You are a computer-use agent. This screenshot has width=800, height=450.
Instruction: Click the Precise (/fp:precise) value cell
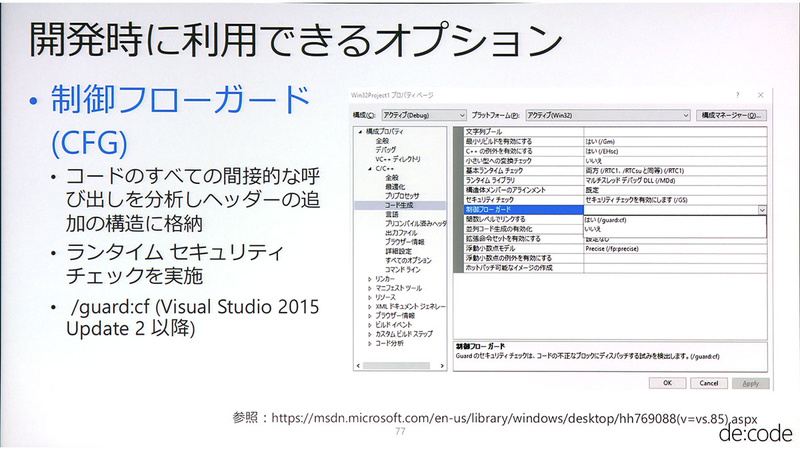point(675,248)
